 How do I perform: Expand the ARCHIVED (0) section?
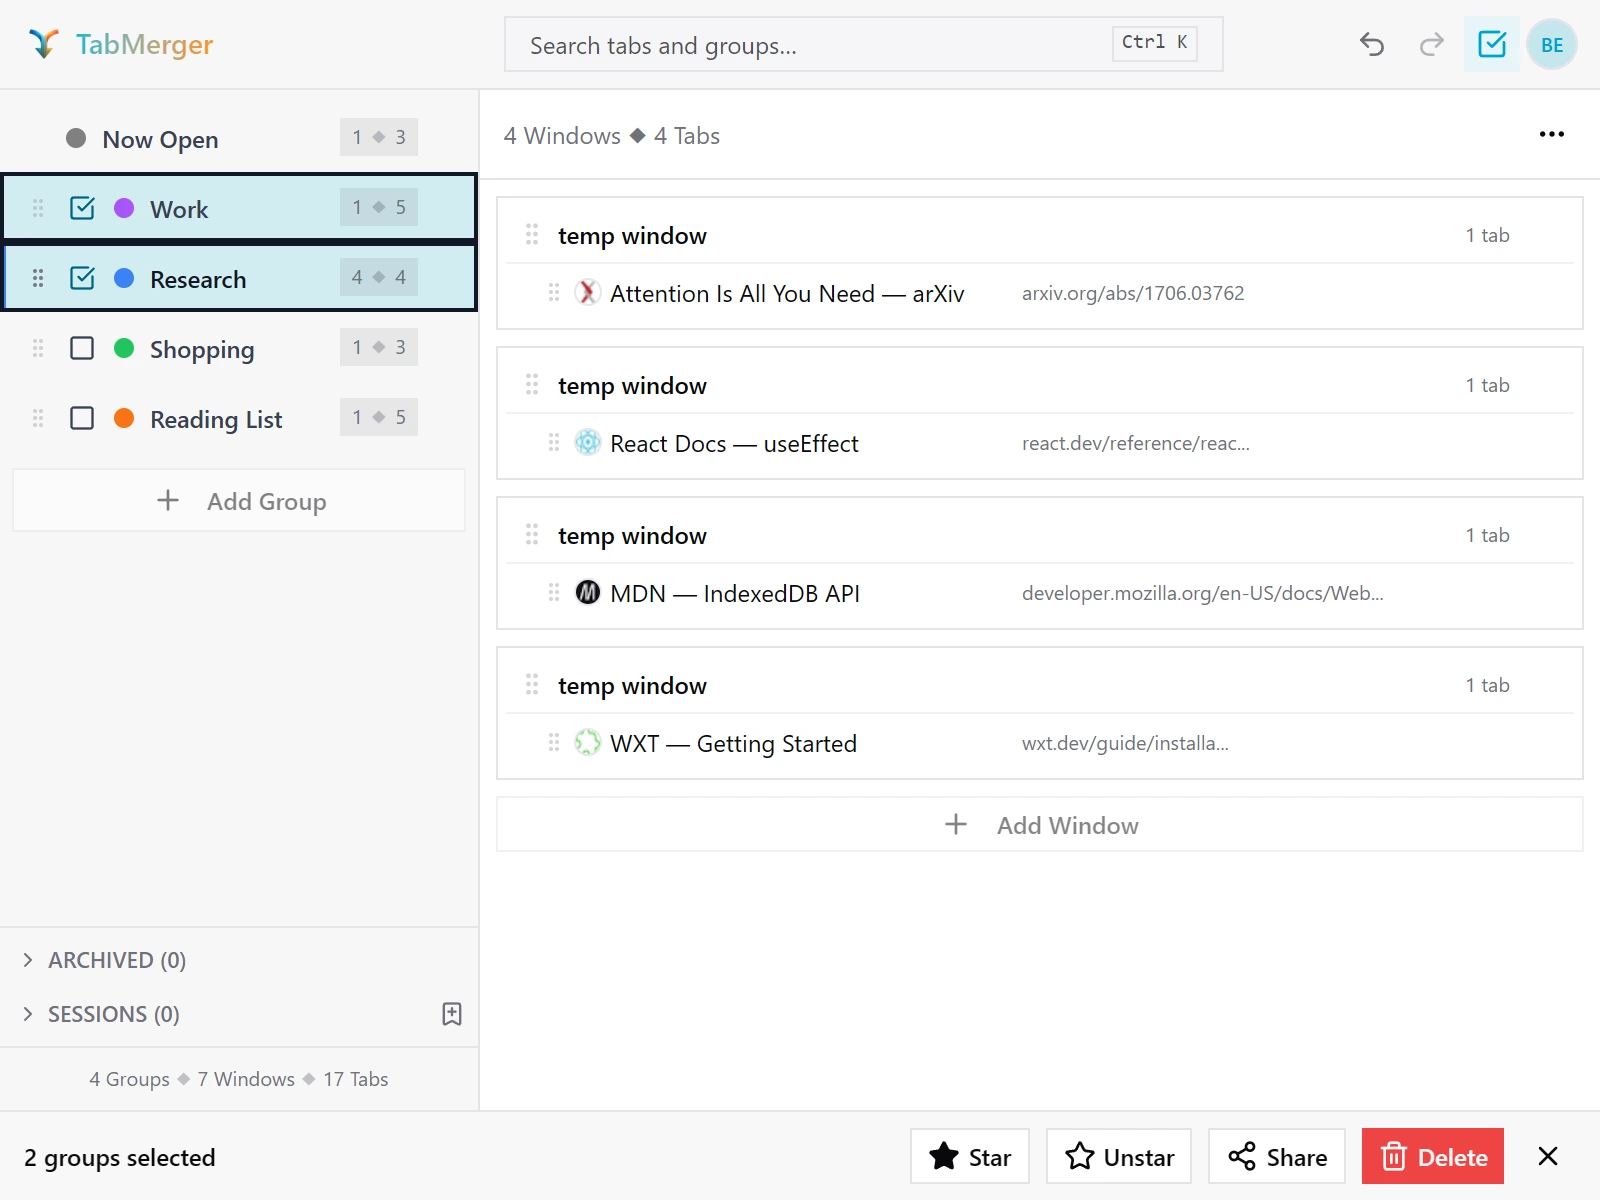coord(105,960)
